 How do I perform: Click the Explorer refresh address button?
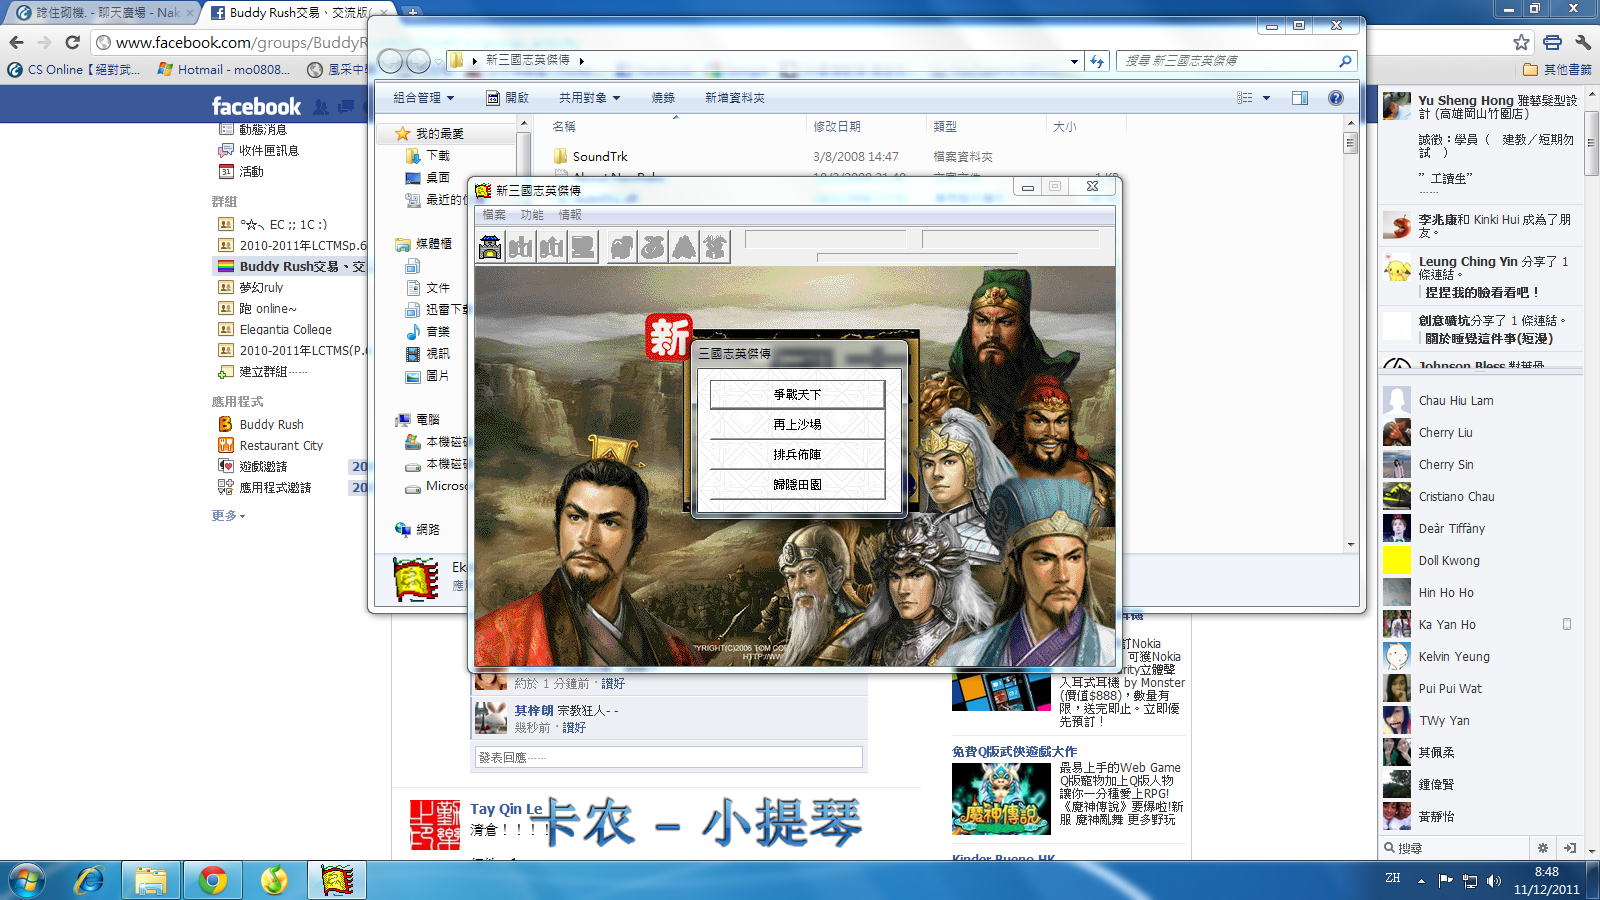(x=1097, y=61)
